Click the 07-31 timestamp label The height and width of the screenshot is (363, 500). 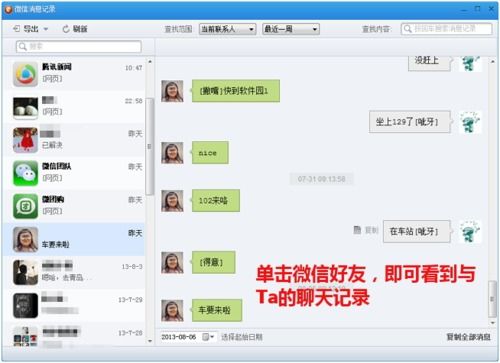321,179
